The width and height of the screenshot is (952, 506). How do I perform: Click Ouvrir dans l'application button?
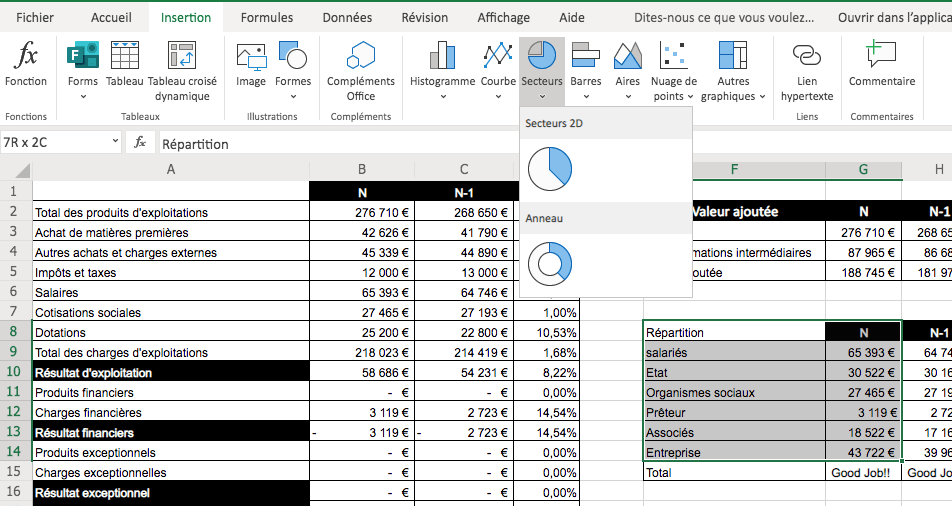[894, 18]
